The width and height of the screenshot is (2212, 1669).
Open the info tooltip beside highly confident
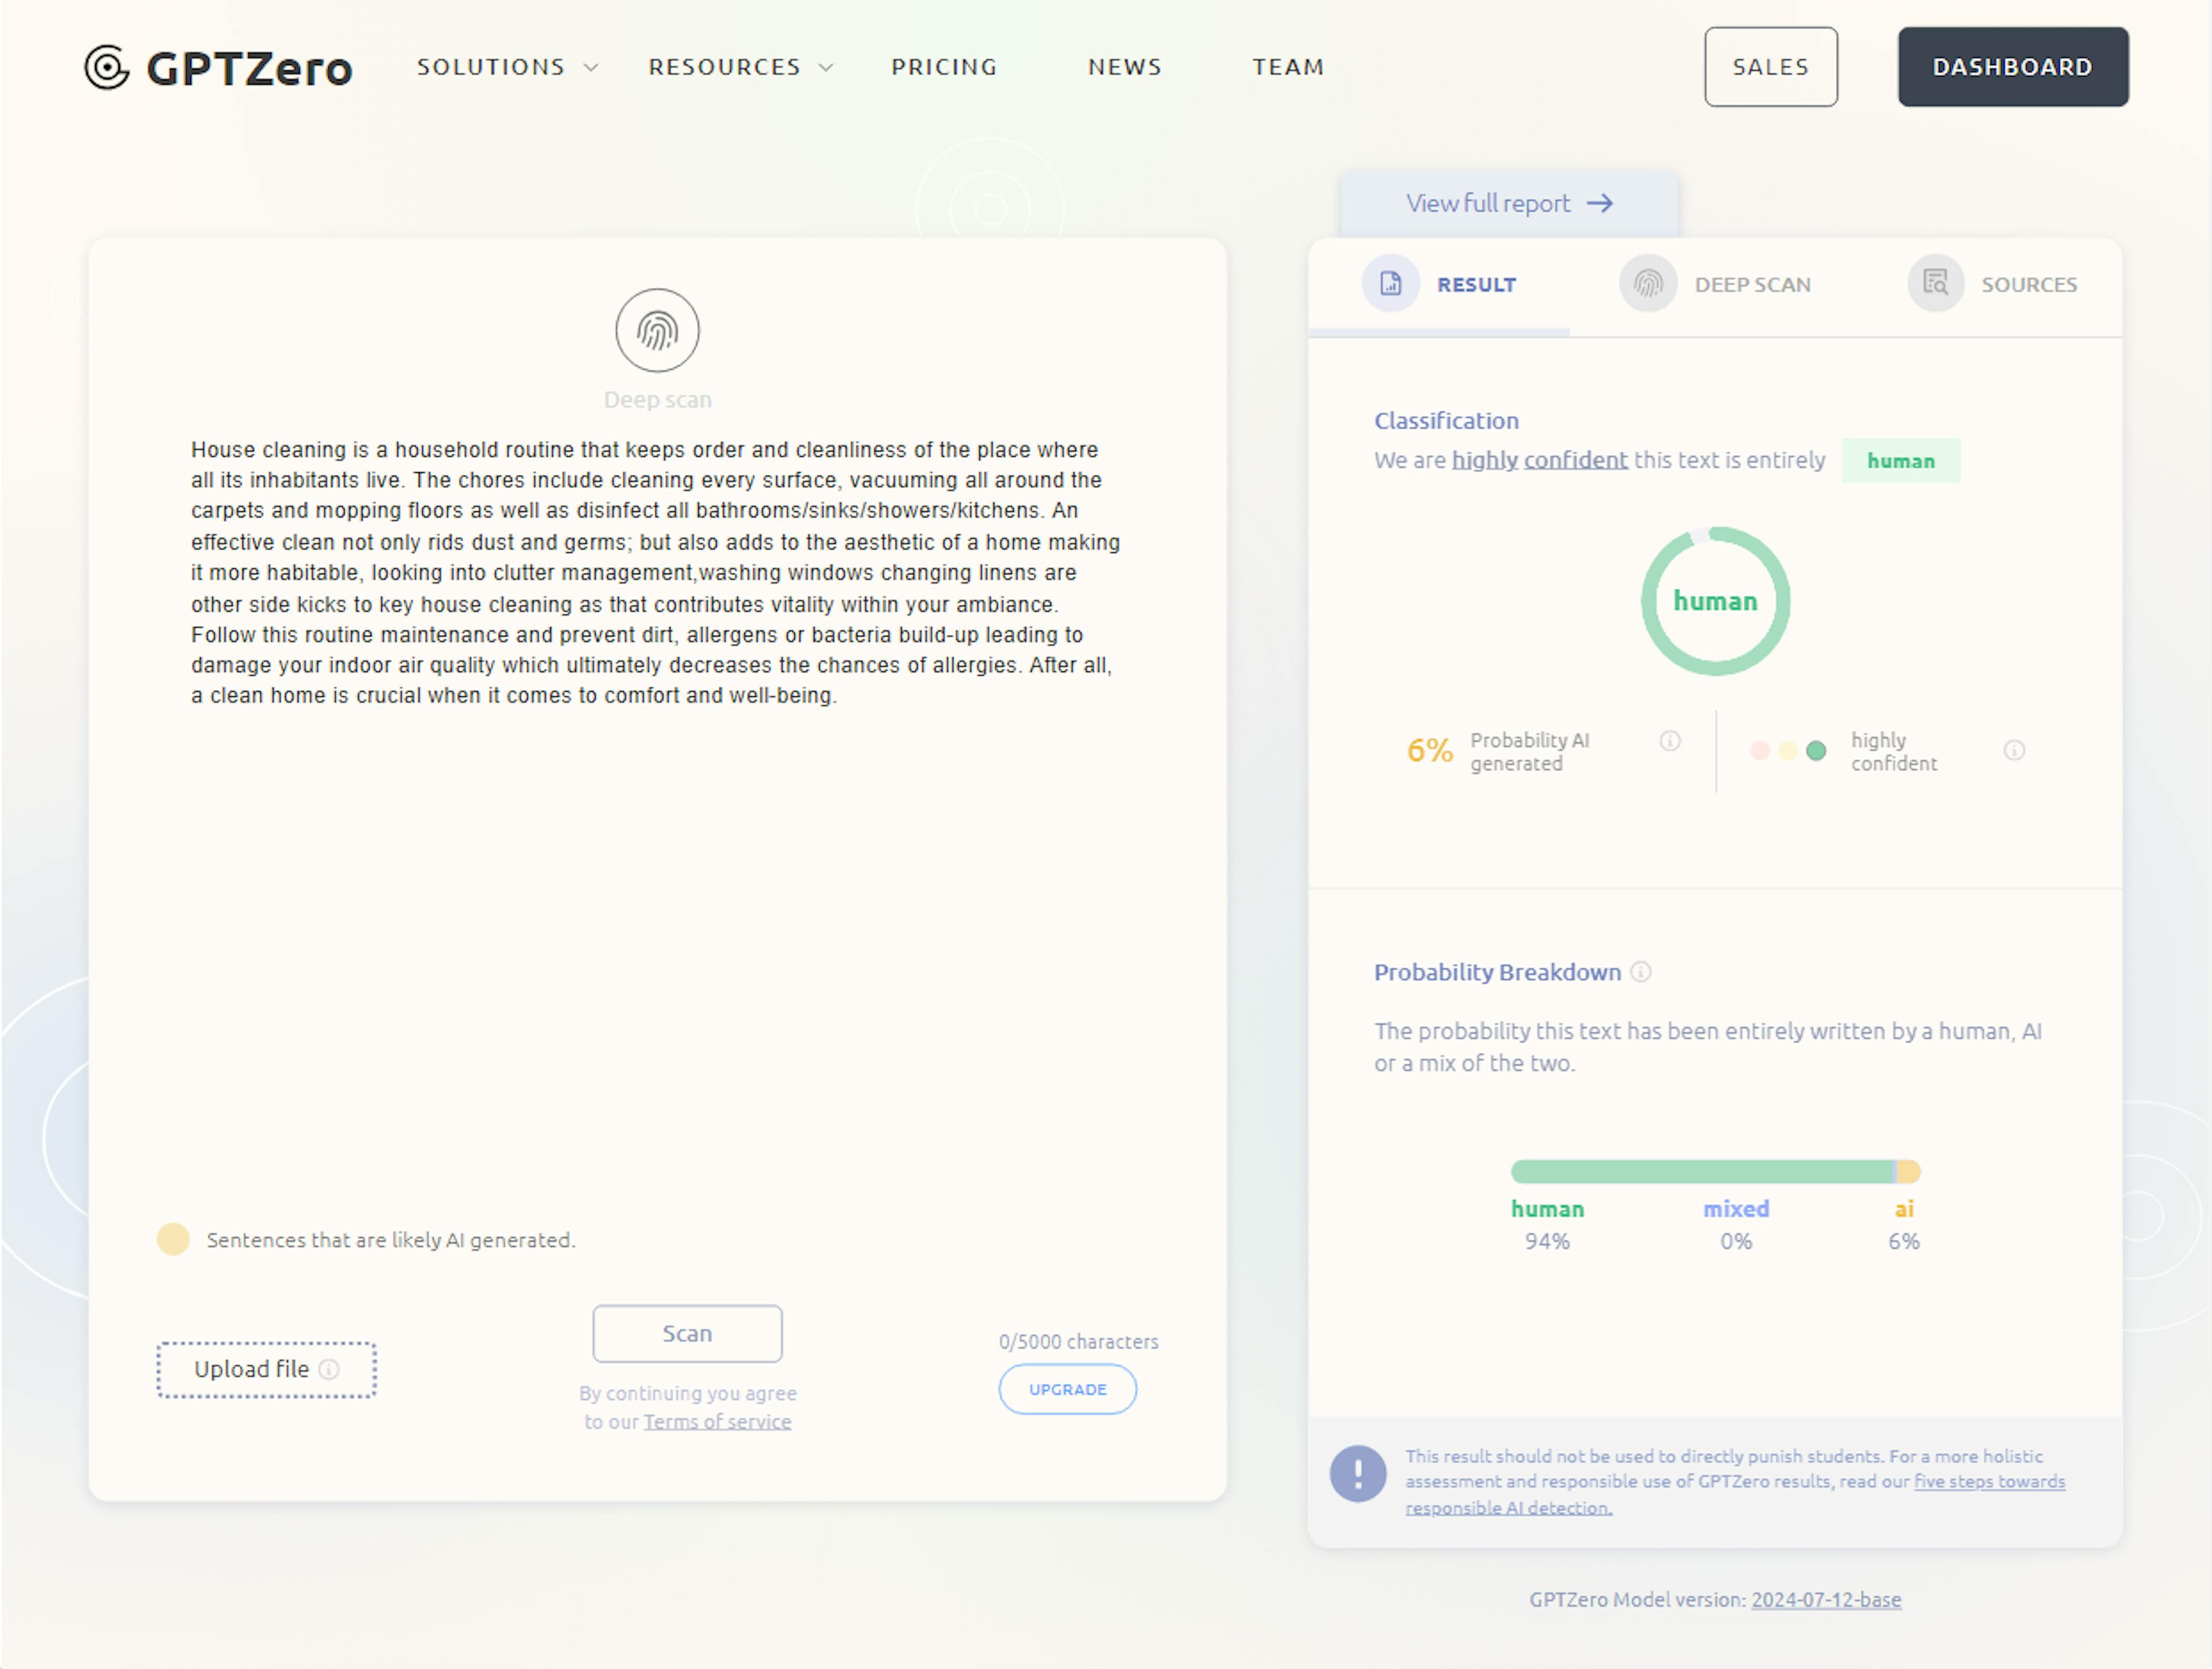click(2014, 750)
